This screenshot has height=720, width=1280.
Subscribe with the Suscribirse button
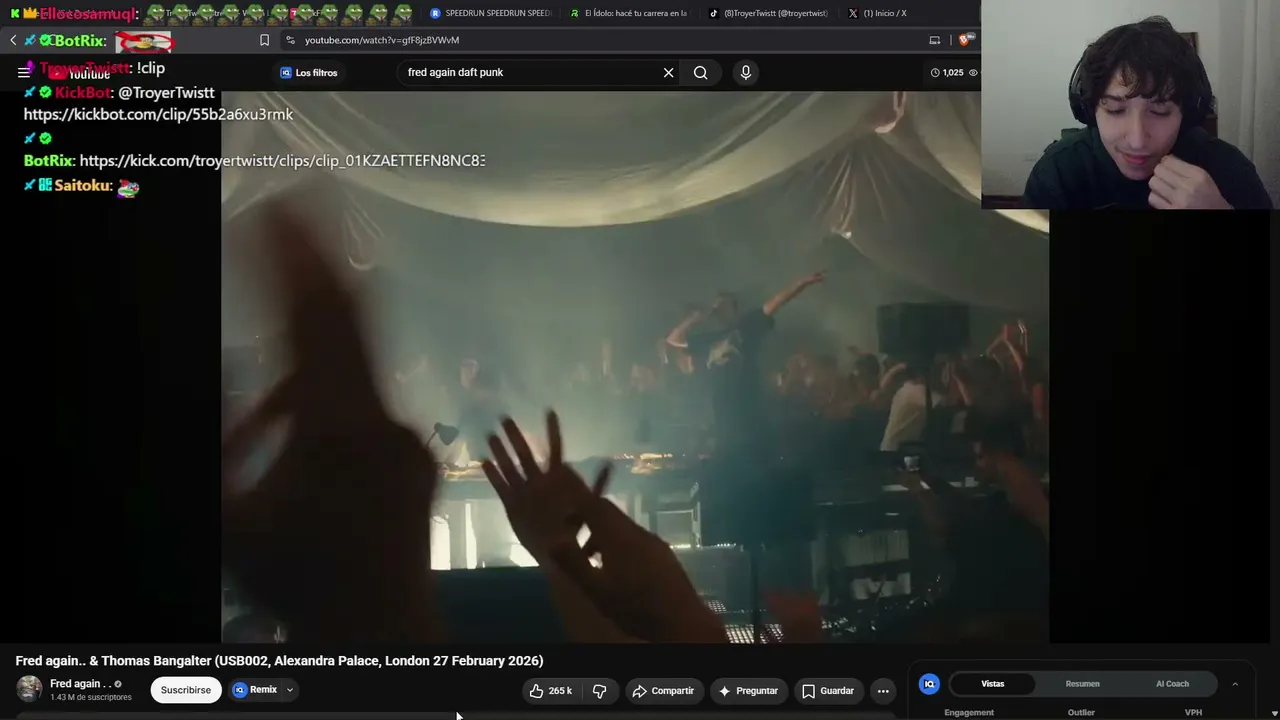point(186,690)
